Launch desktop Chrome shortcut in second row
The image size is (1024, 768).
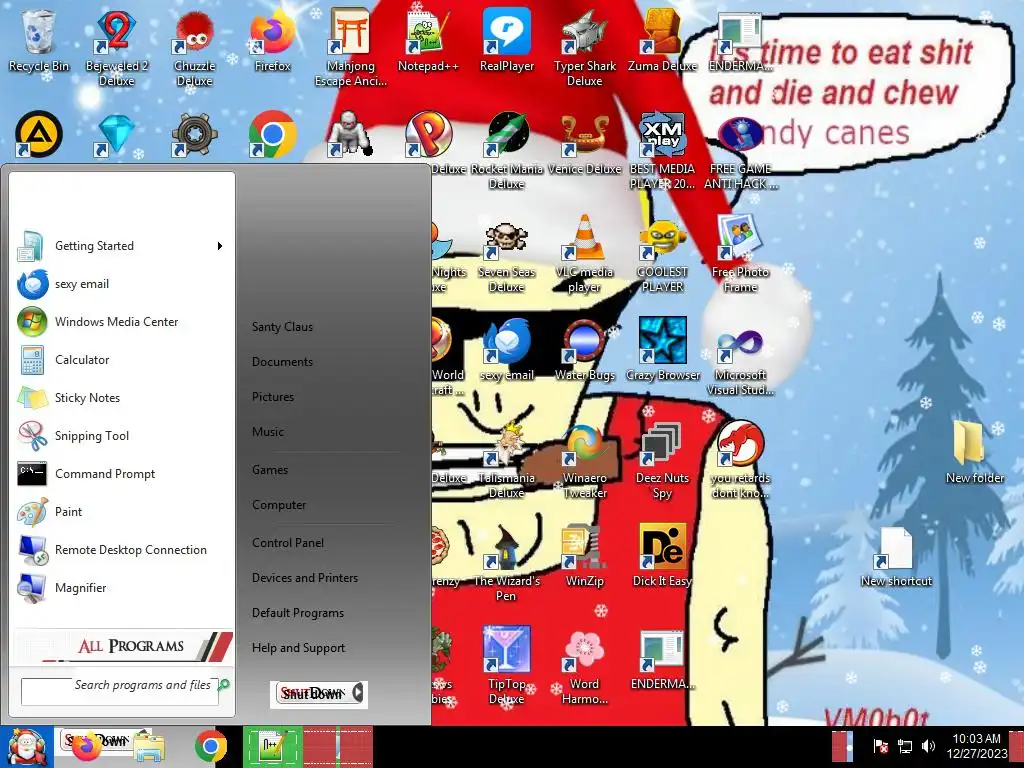click(272, 135)
